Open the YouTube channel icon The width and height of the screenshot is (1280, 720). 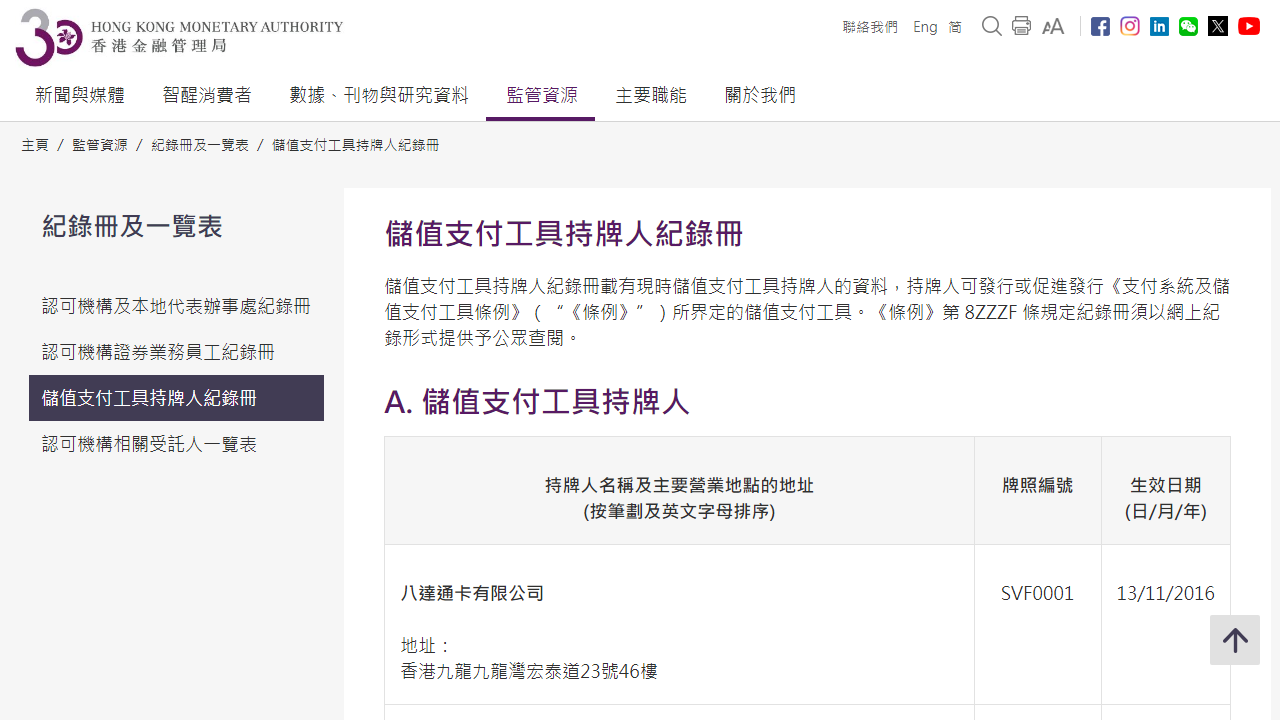tap(1248, 26)
